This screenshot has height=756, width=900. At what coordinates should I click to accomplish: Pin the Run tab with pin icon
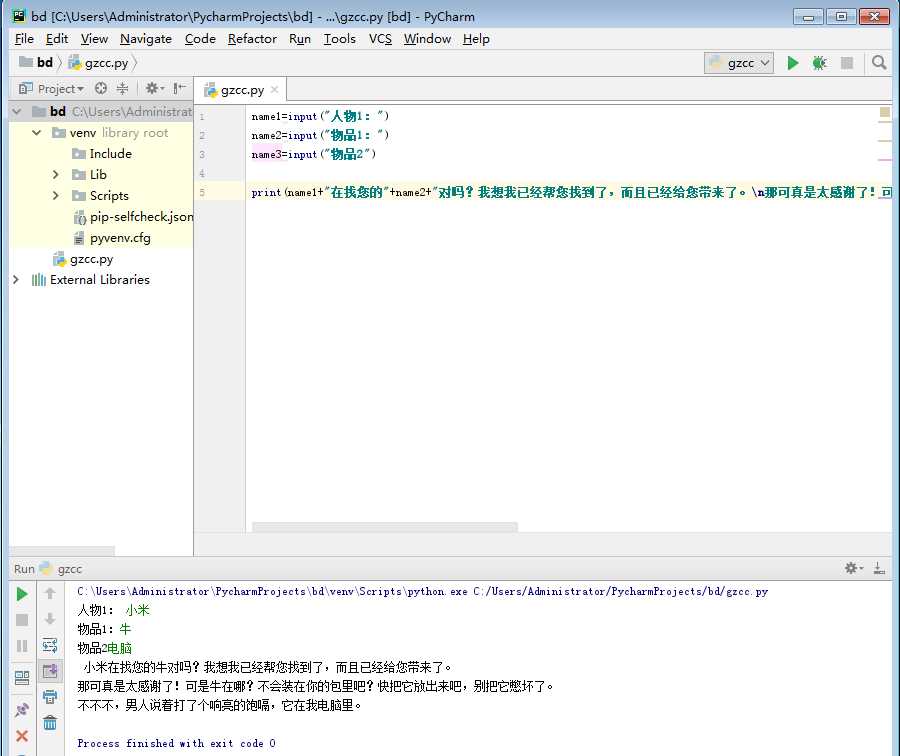pos(22,710)
